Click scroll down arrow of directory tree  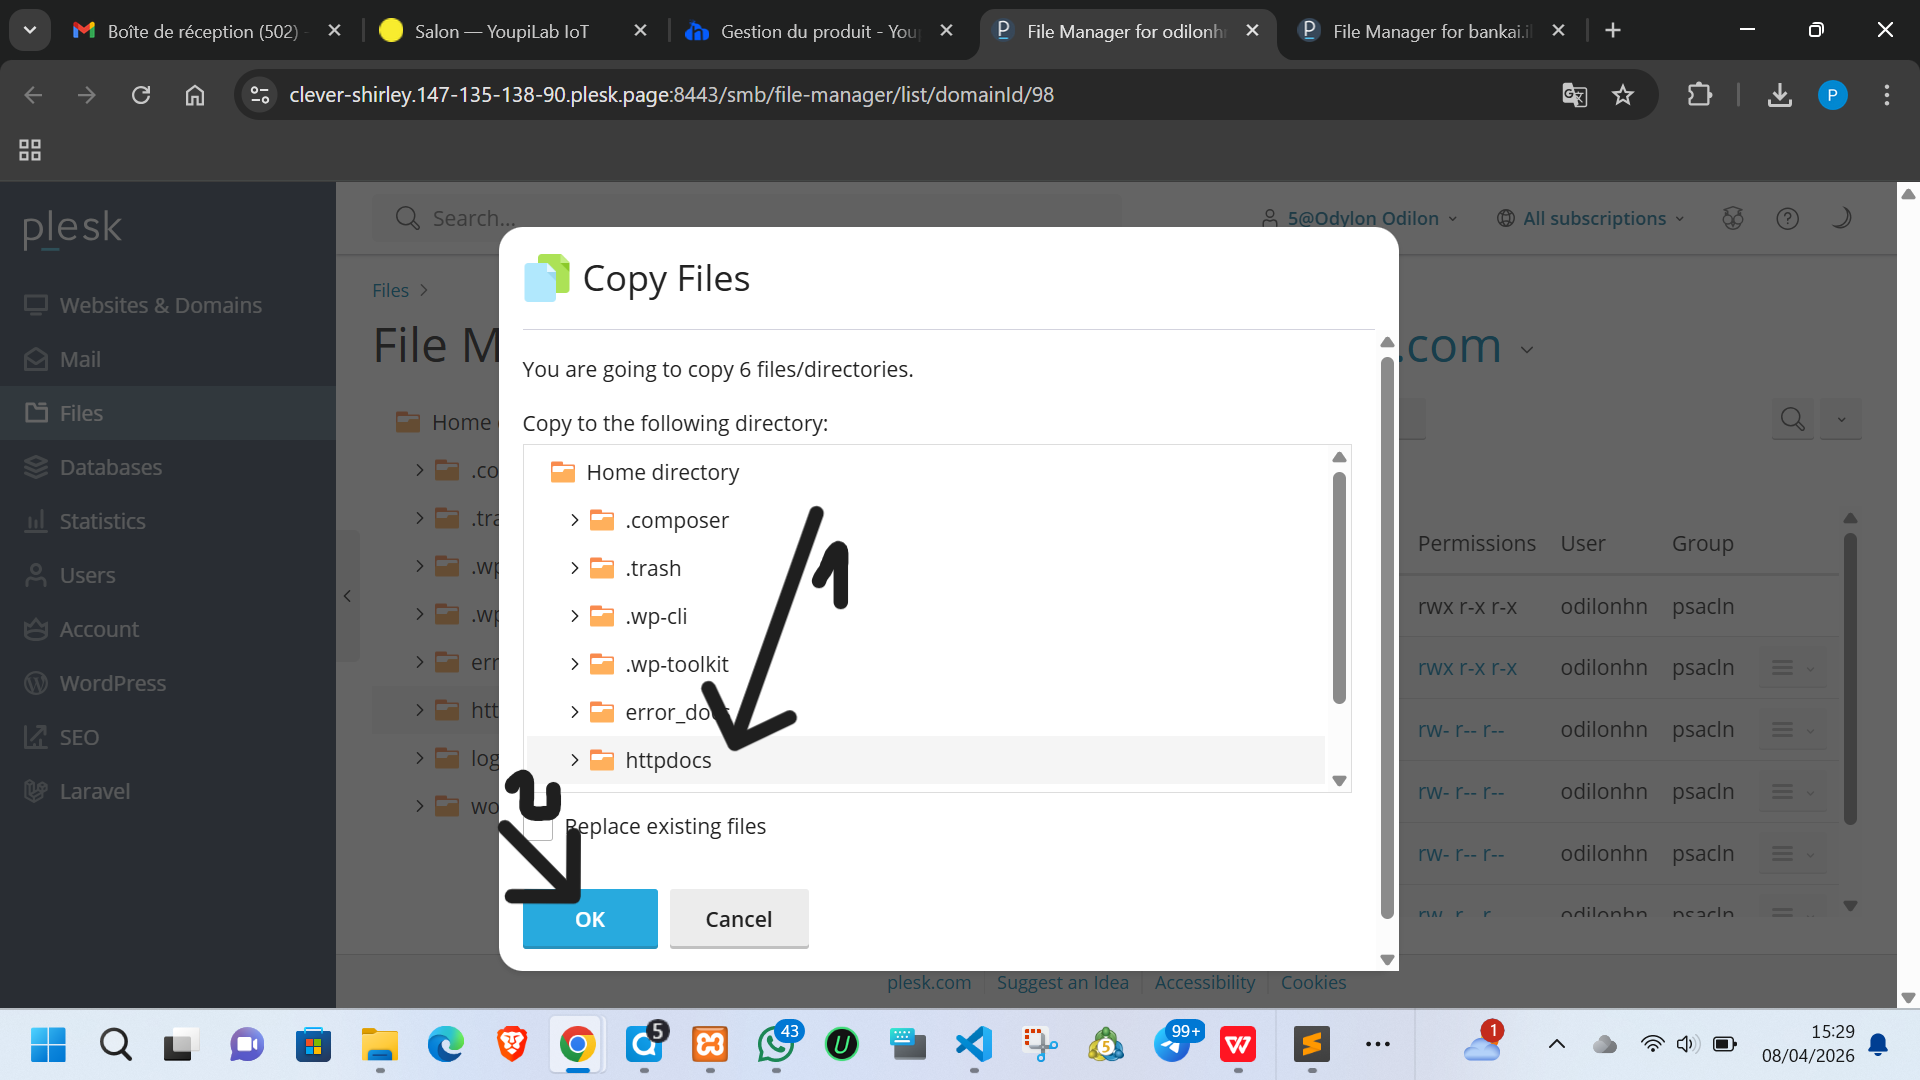coord(1339,781)
